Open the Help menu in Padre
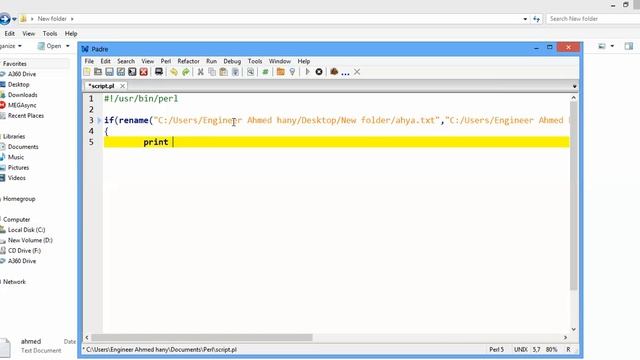This screenshot has width=640, height=360. click(304, 61)
